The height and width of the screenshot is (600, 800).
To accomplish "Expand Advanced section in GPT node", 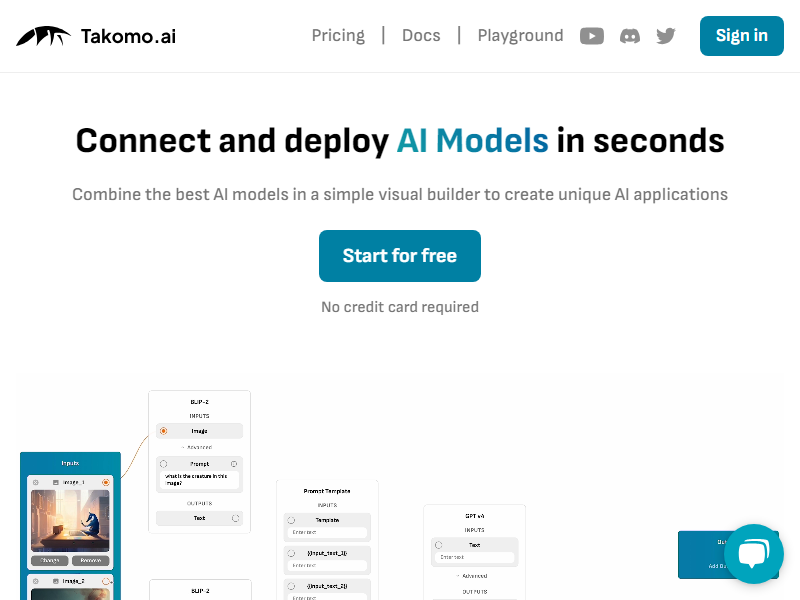I will [x=472, y=576].
